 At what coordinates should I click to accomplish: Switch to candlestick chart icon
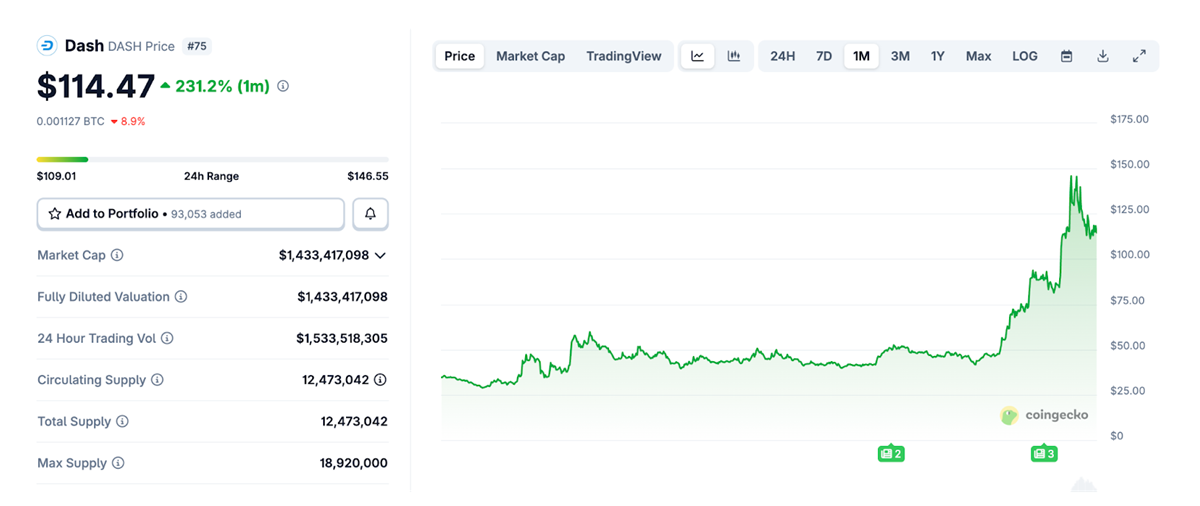pyautogui.click(x=734, y=56)
